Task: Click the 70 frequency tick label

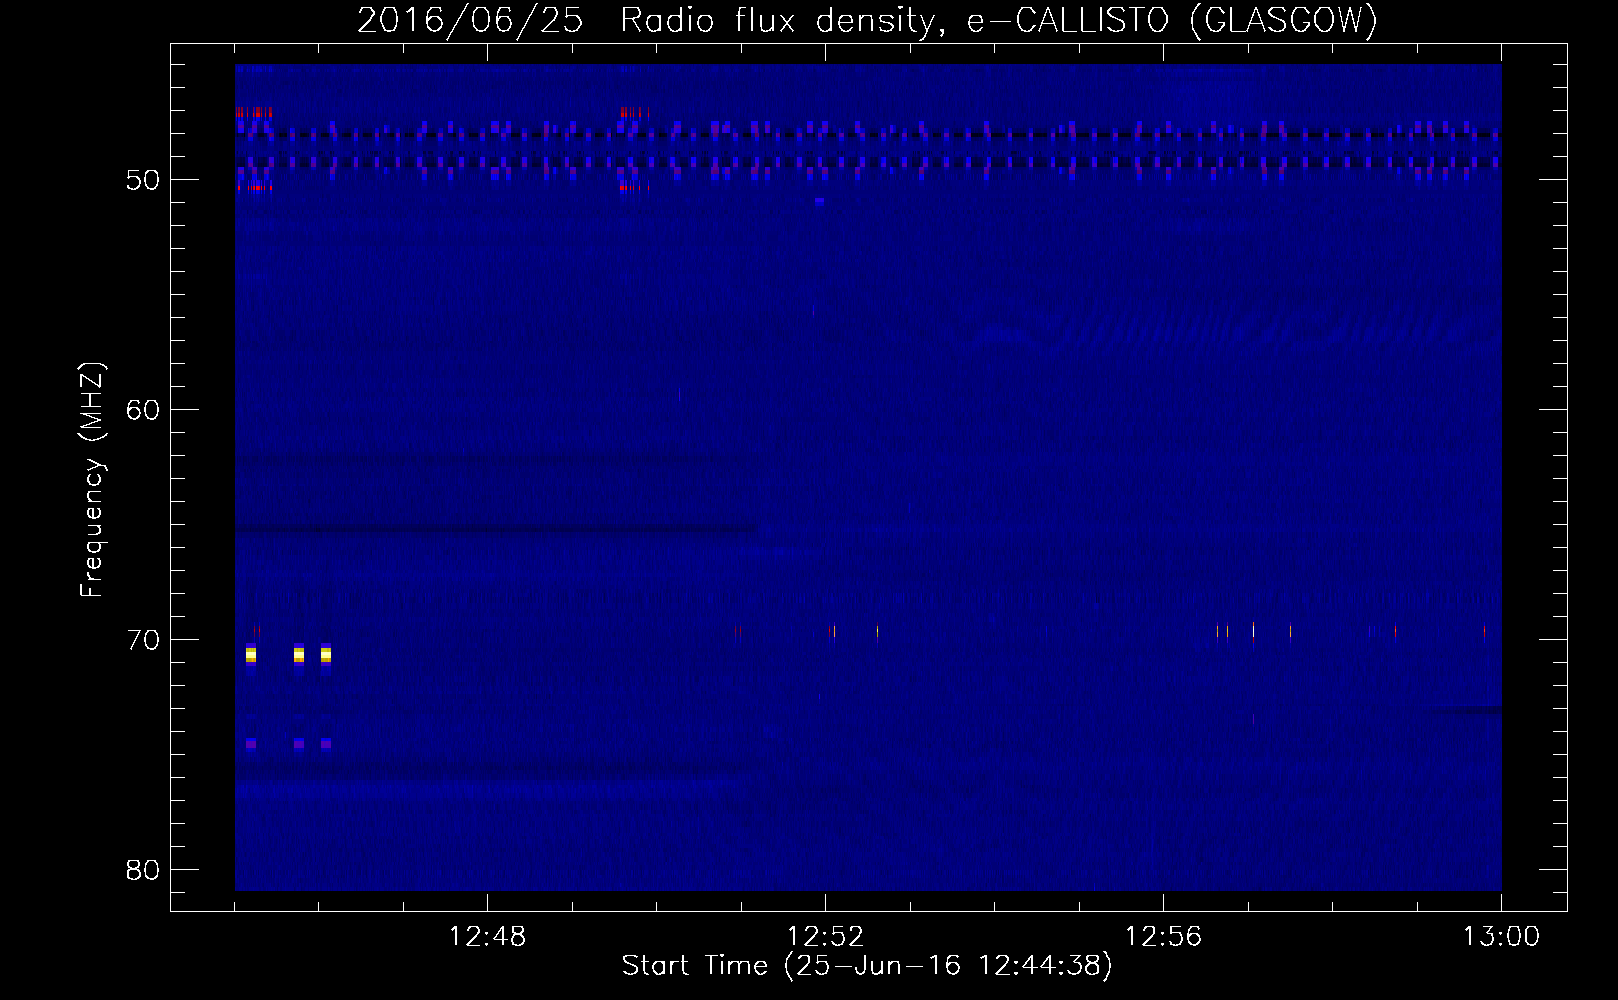Action: 143,640
